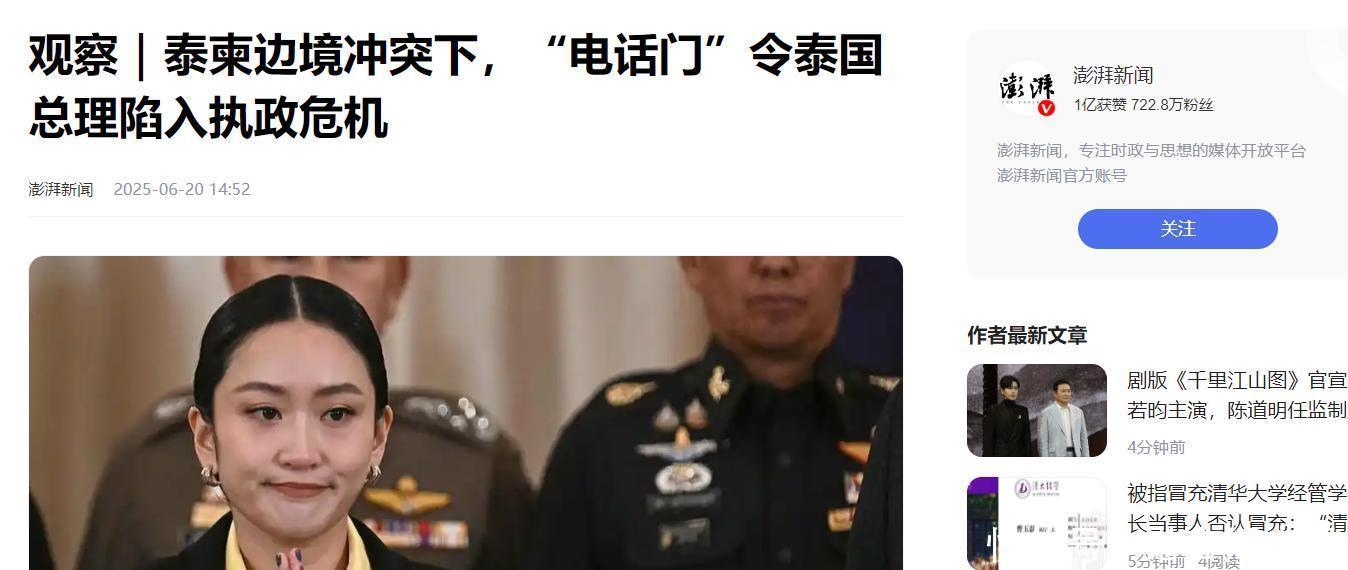
Task: Click the 澎湃新闻 author link under the headline
Action: (x=61, y=189)
